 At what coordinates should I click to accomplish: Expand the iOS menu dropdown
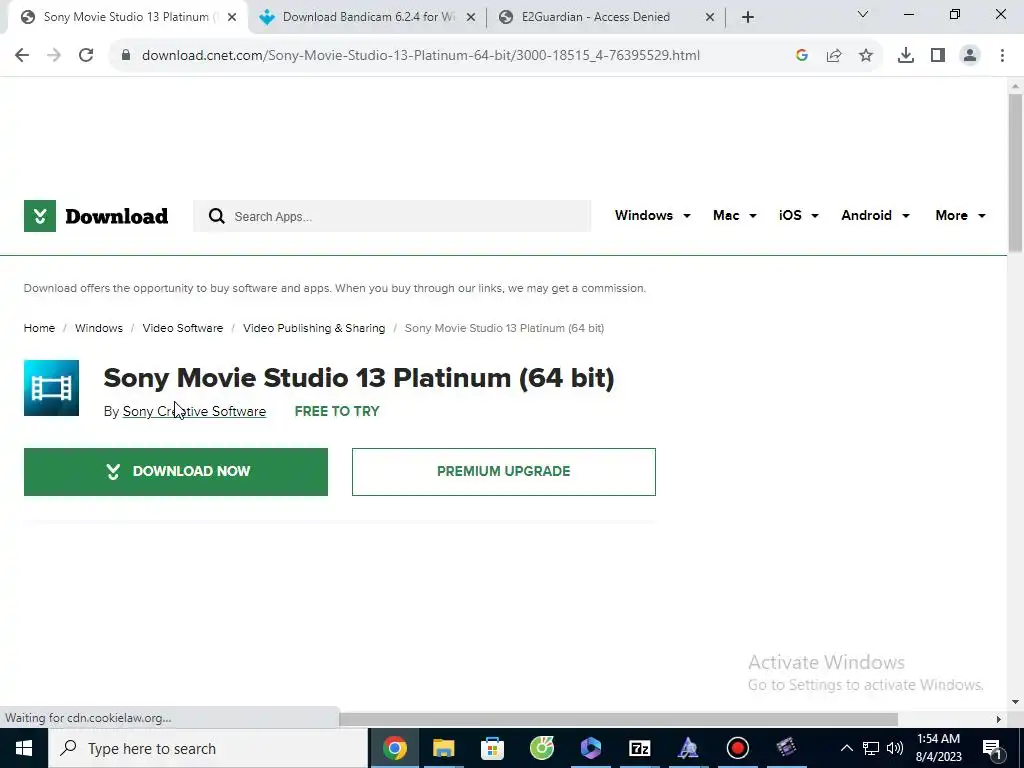pyautogui.click(x=798, y=216)
